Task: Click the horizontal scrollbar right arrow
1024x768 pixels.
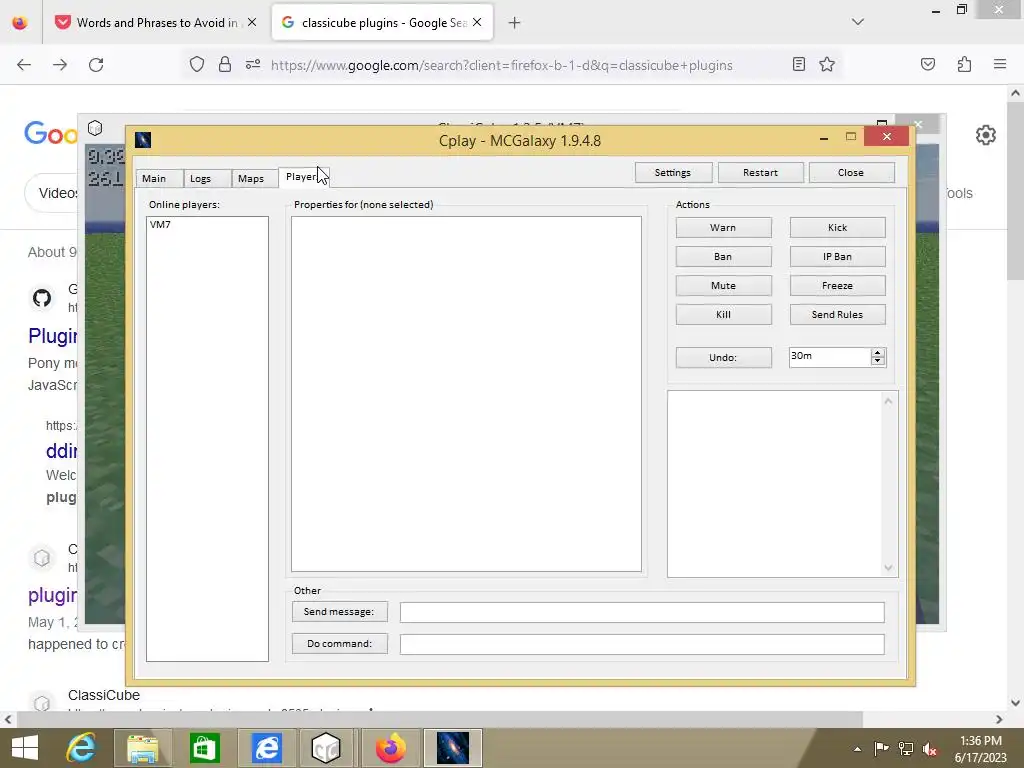Action: 999,720
